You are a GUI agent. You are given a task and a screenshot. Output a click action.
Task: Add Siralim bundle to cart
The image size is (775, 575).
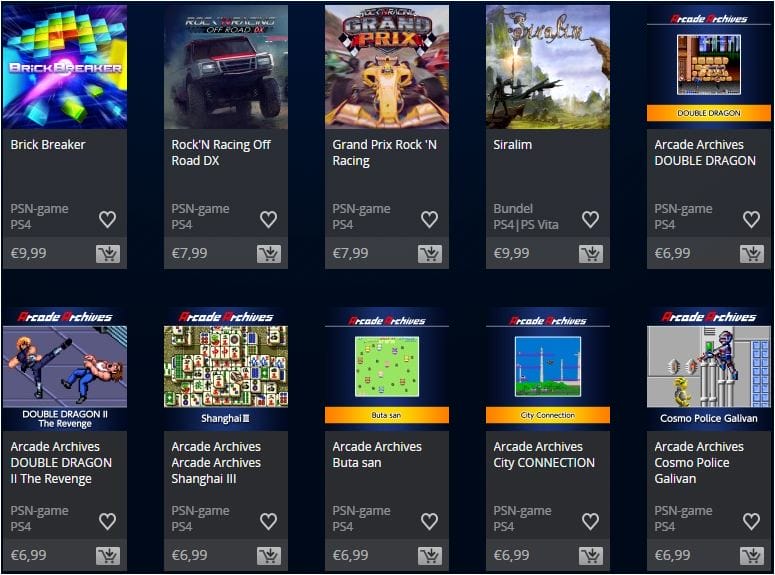click(x=591, y=254)
